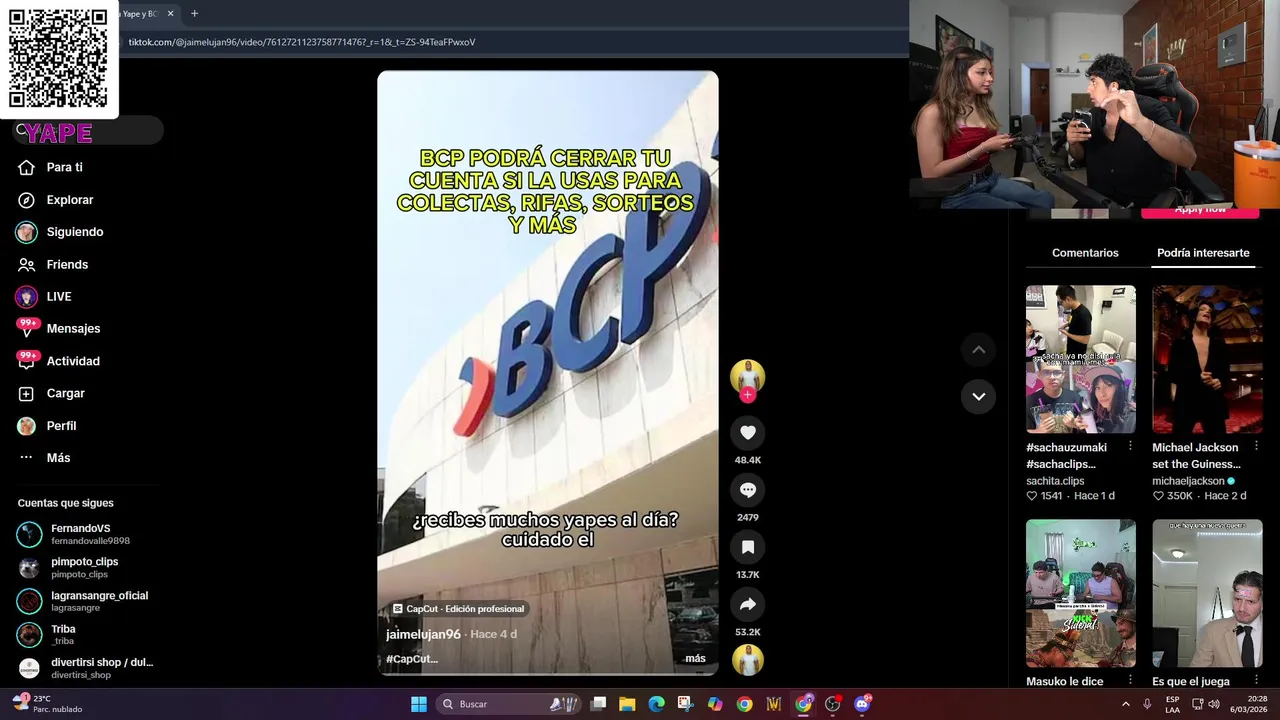Open the Windows Start menu
Image resolution: width=1280 pixels, height=720 pixels.
click(419, 704)
